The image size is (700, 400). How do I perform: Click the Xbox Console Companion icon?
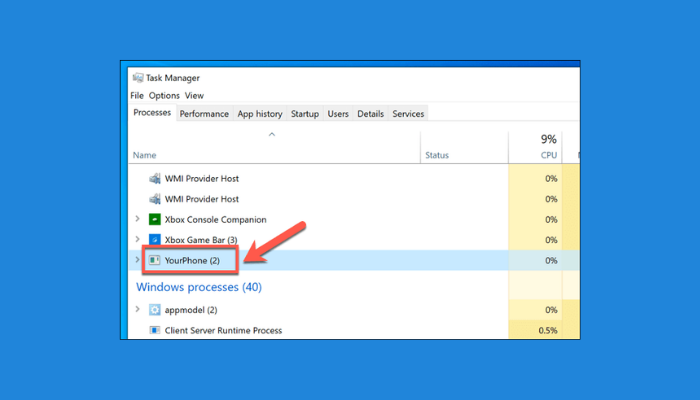click(155, 220)
